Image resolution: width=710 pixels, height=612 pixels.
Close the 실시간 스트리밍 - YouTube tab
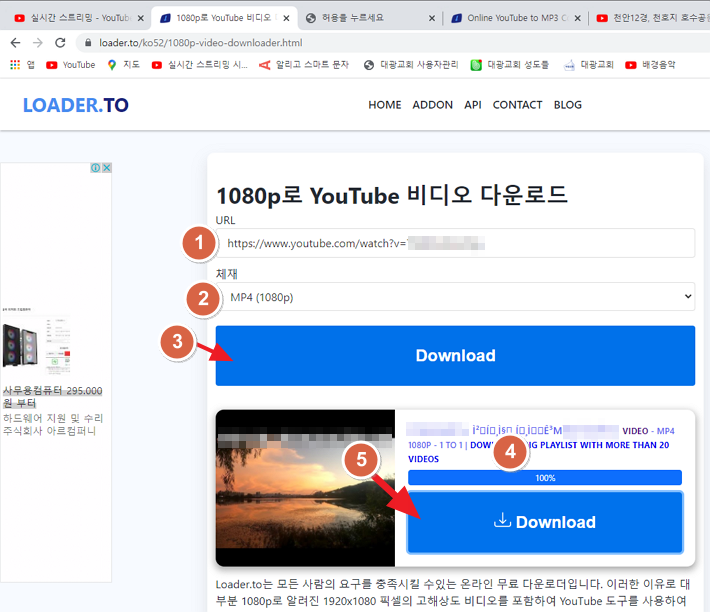tap(141, 18)
